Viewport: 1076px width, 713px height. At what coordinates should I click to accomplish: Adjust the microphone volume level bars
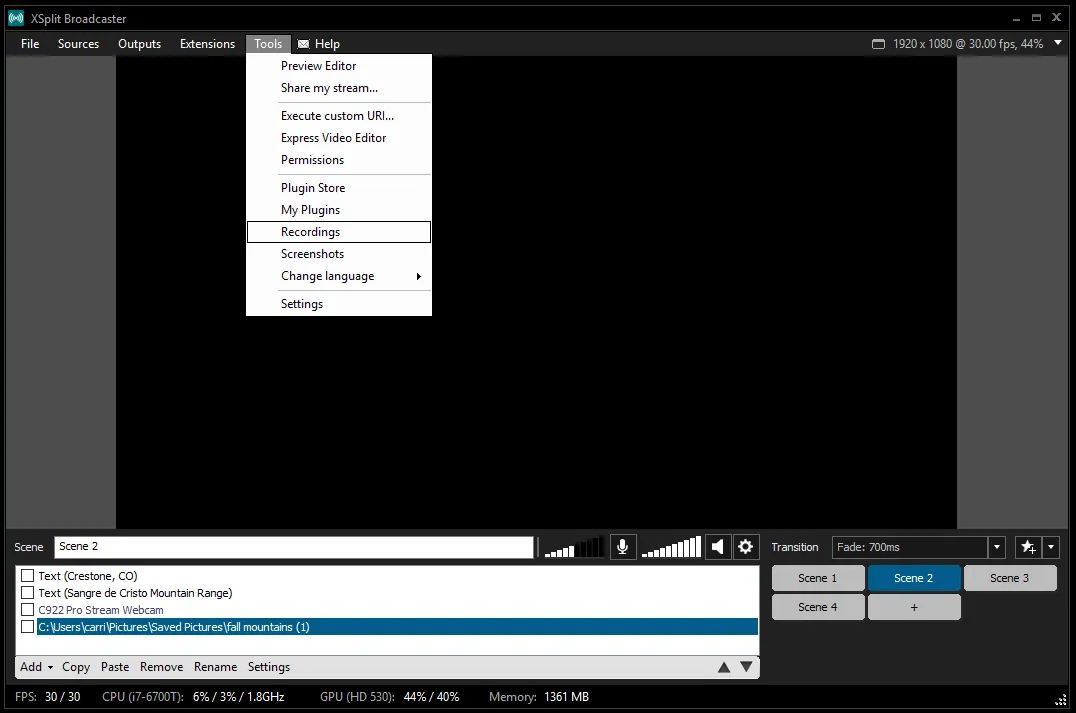[574, 547]
